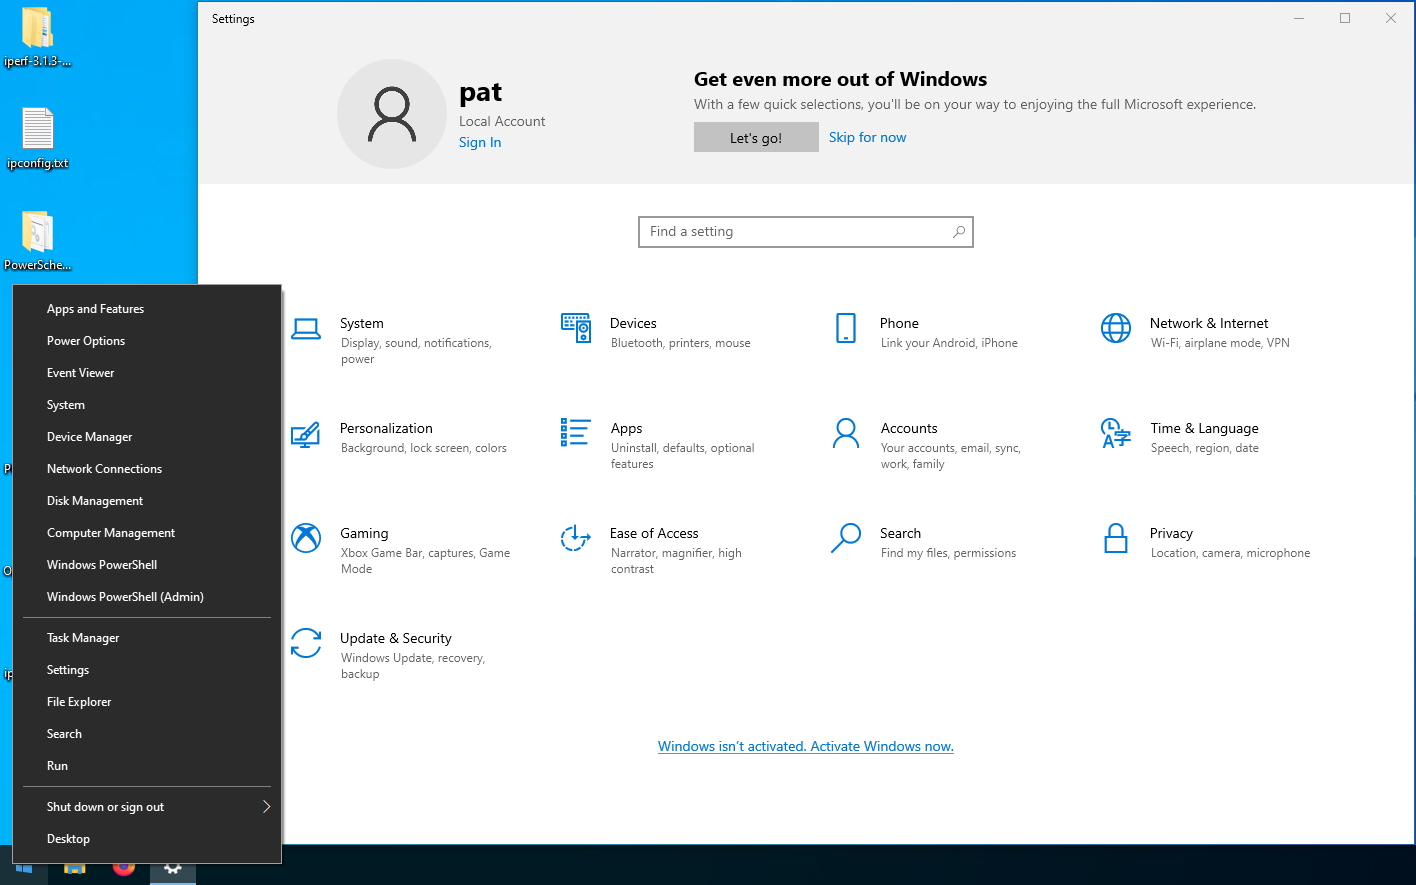Click the Search magnifier category icon
The height and width of the screenshot is (885, 1416).
point(846,538)
